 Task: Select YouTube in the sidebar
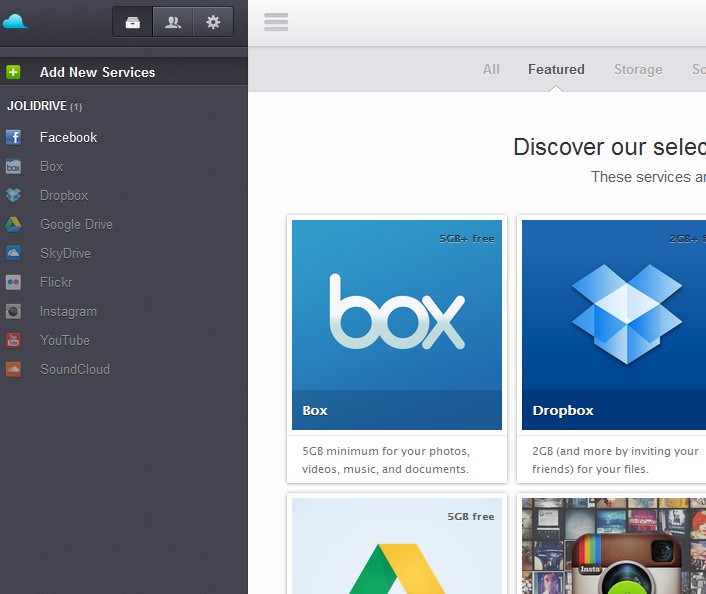(64, 340)
